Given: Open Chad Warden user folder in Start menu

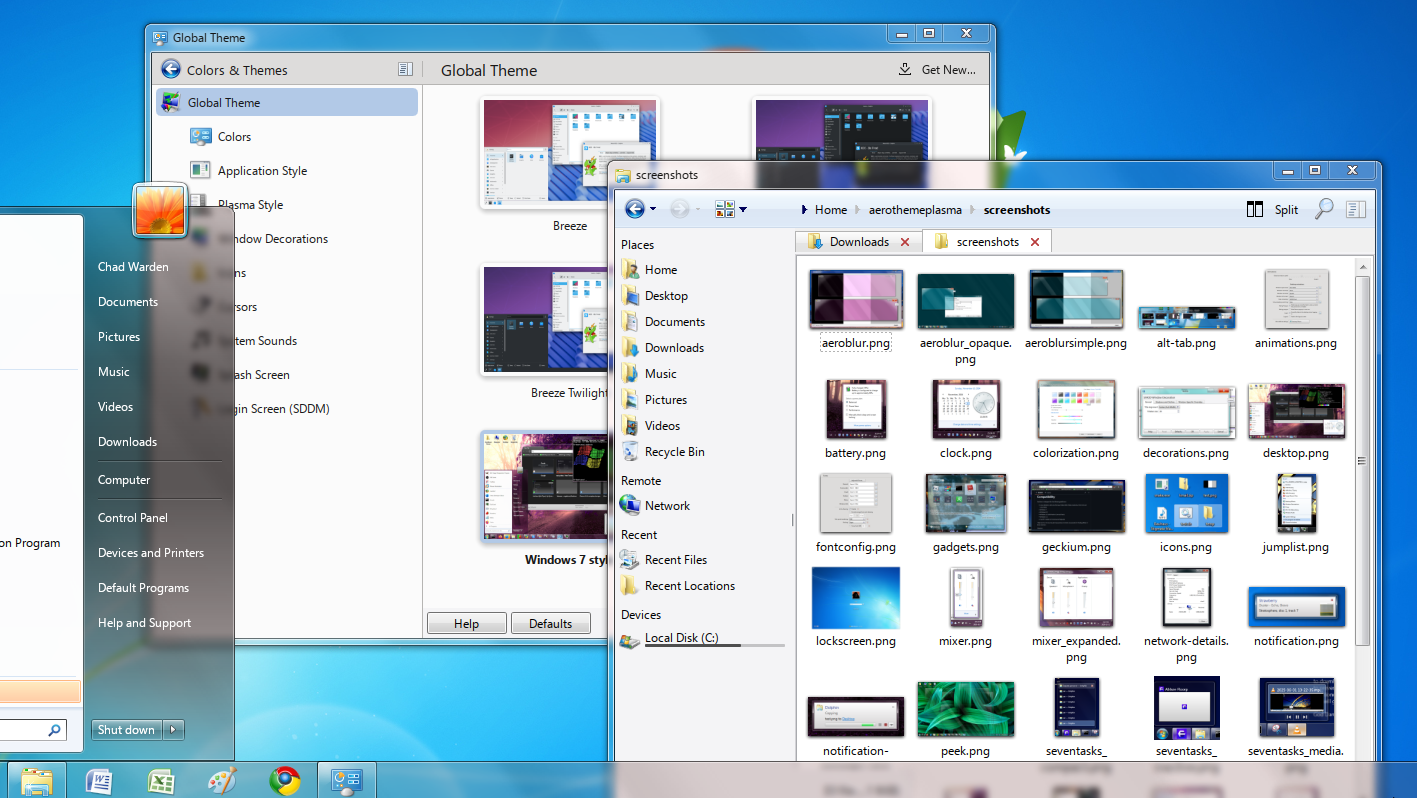Looking at the screenshot, I should coord(133,267).
